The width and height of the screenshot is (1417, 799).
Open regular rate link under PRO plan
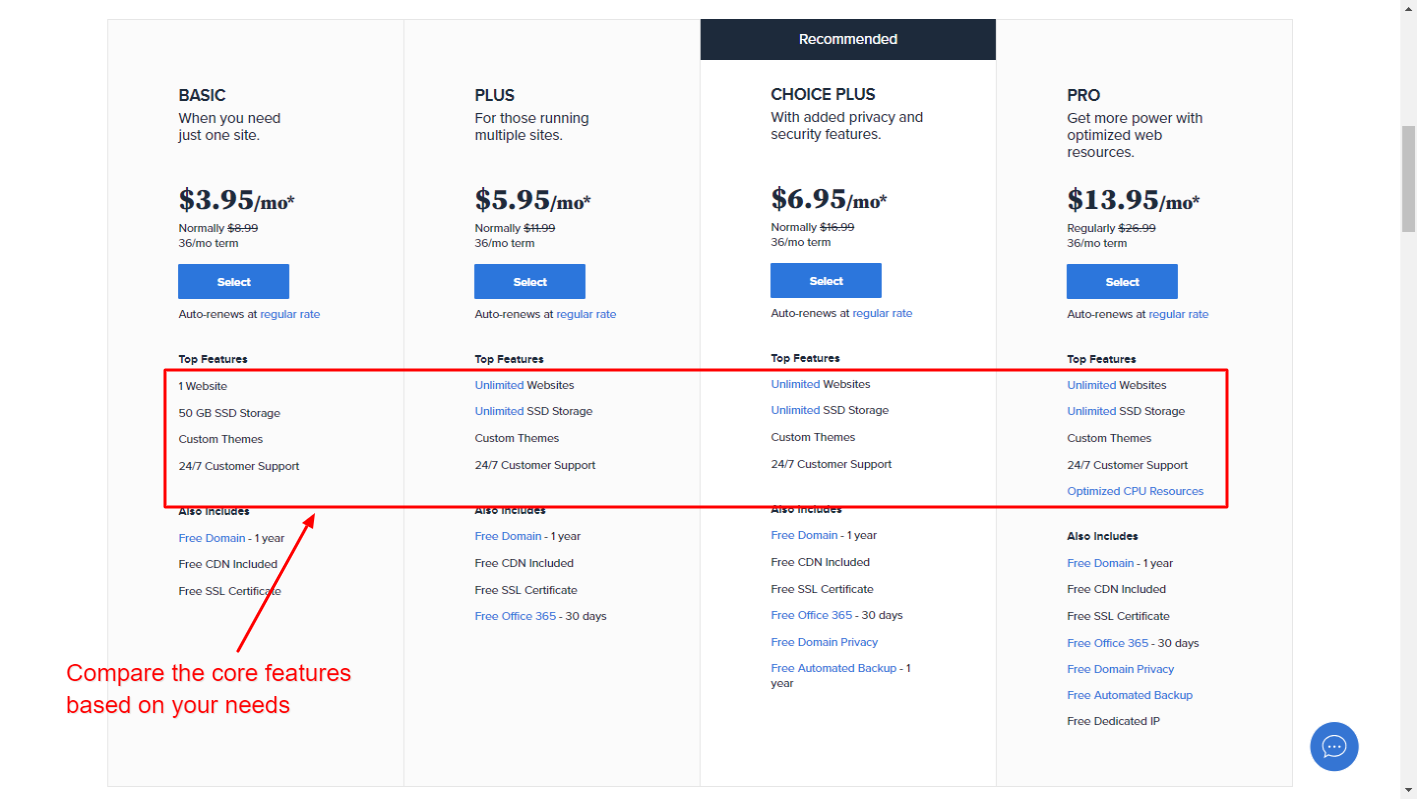1178,314
